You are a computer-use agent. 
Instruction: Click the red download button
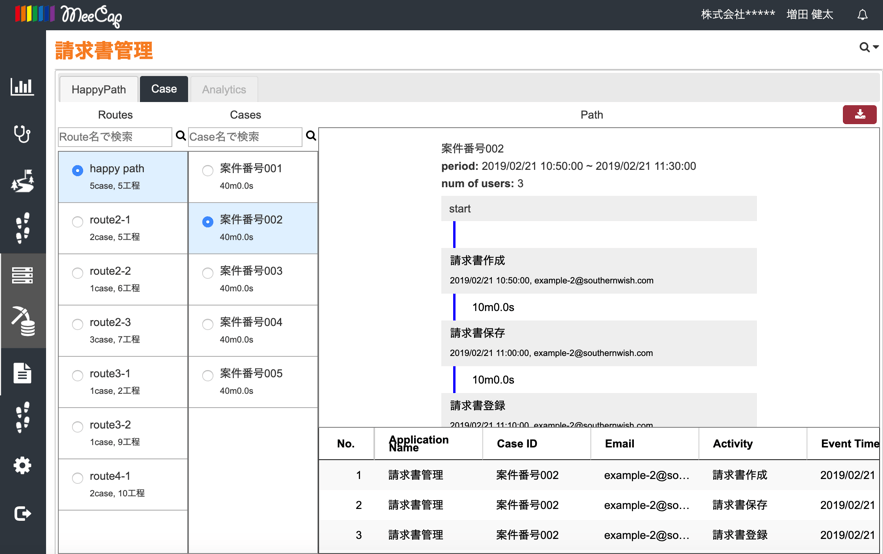click(859, 115)
